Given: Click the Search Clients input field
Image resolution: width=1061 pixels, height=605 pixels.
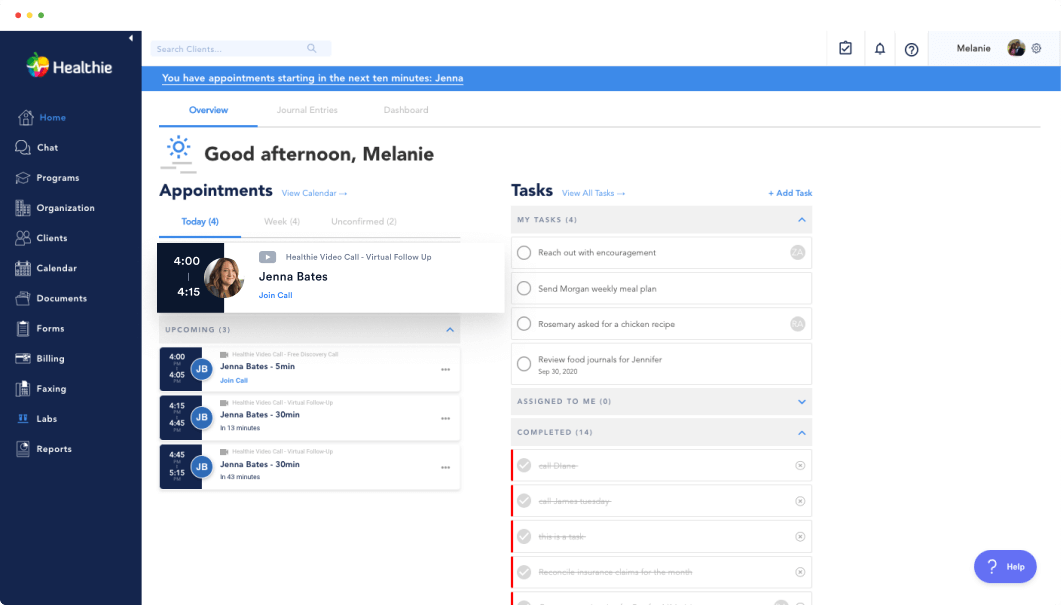Looking at the screenshot, I should point(230,49).
